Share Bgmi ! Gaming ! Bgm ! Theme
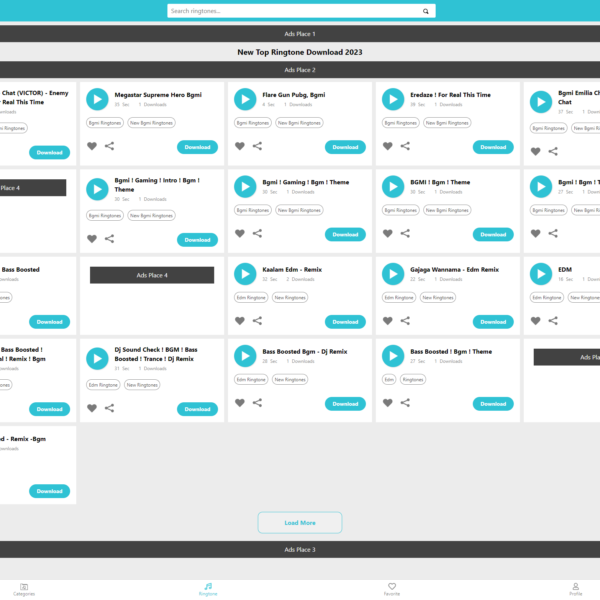Viewport: 600px width, 600px height. [x=257, y=233]
